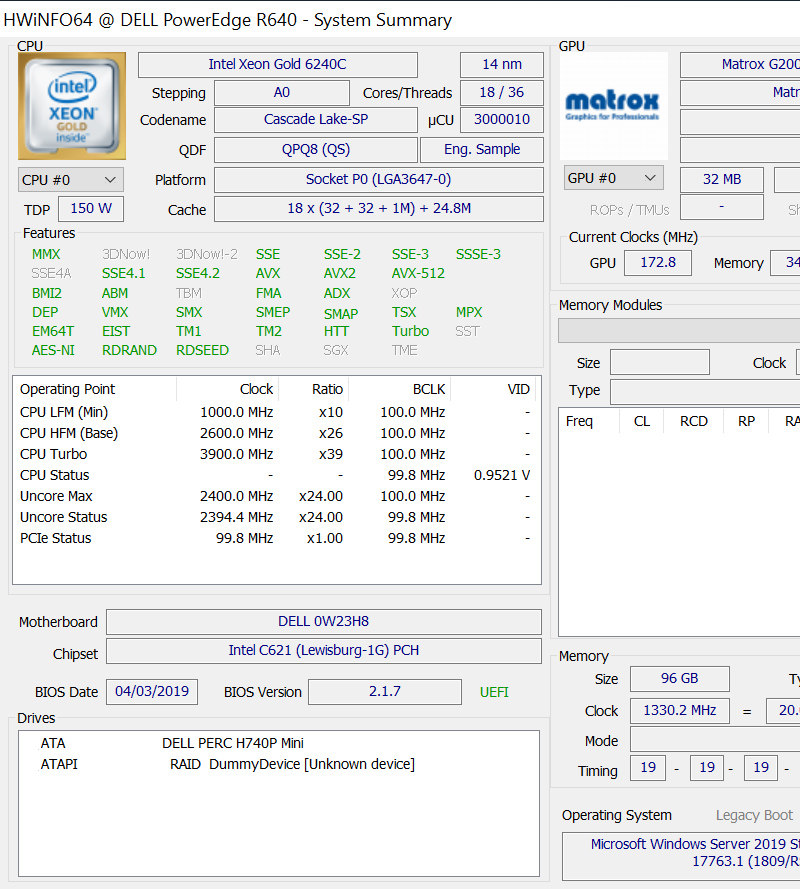Image resolution: width=800 pixels, height=889 pixels.
Task: Click the CPU Status VID value 0.9521 V
Action: 502,475
